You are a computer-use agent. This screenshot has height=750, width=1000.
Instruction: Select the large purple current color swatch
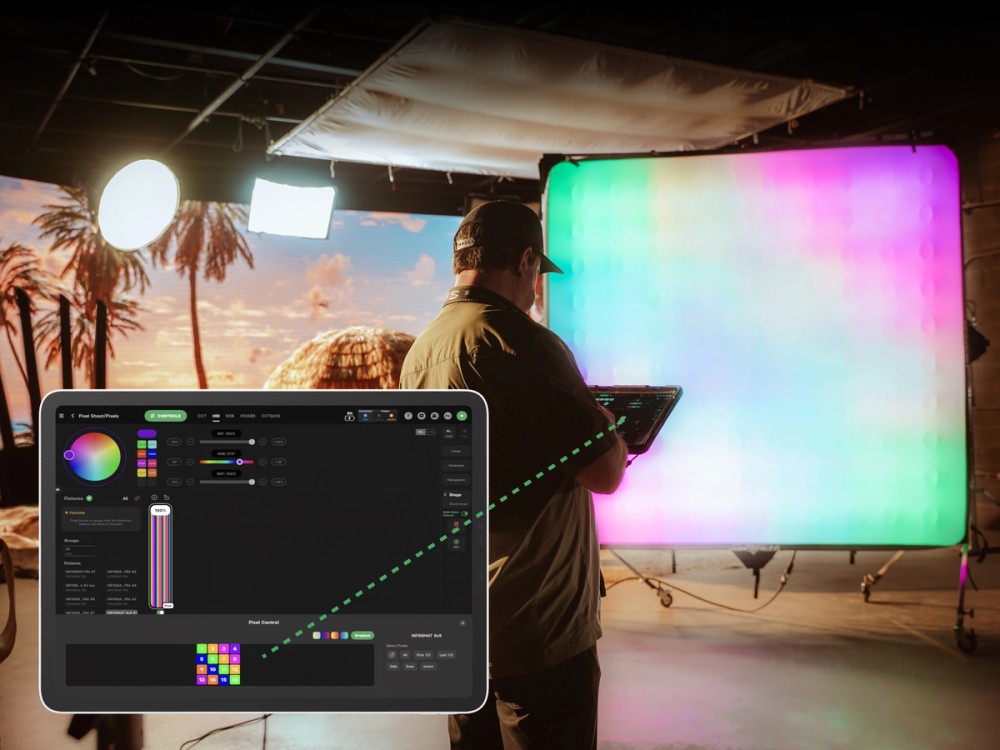[x=147, y=434]
